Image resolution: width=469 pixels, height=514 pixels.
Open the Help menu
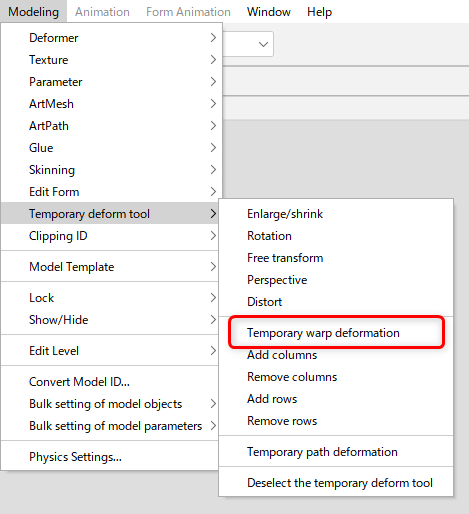tap(319, 12)
